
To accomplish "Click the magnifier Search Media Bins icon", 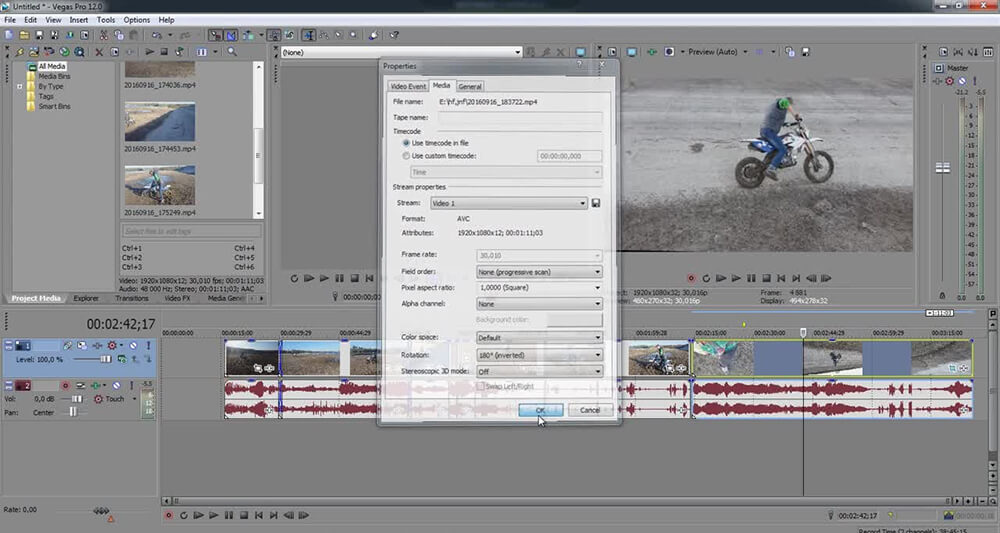I will coord(232,52).
